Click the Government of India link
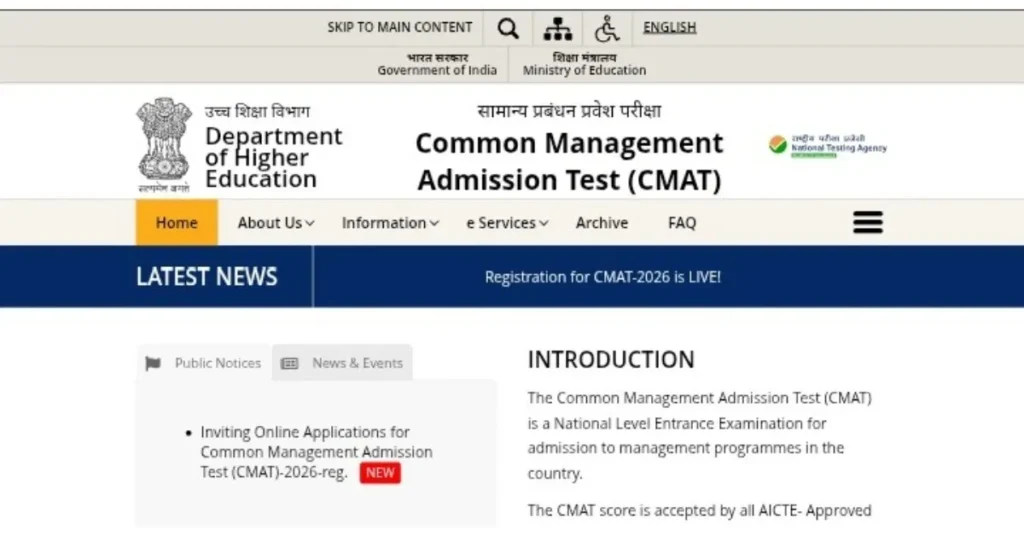Image resolution: width=1024 pixels, height=536 pixels. click(437, 64)
